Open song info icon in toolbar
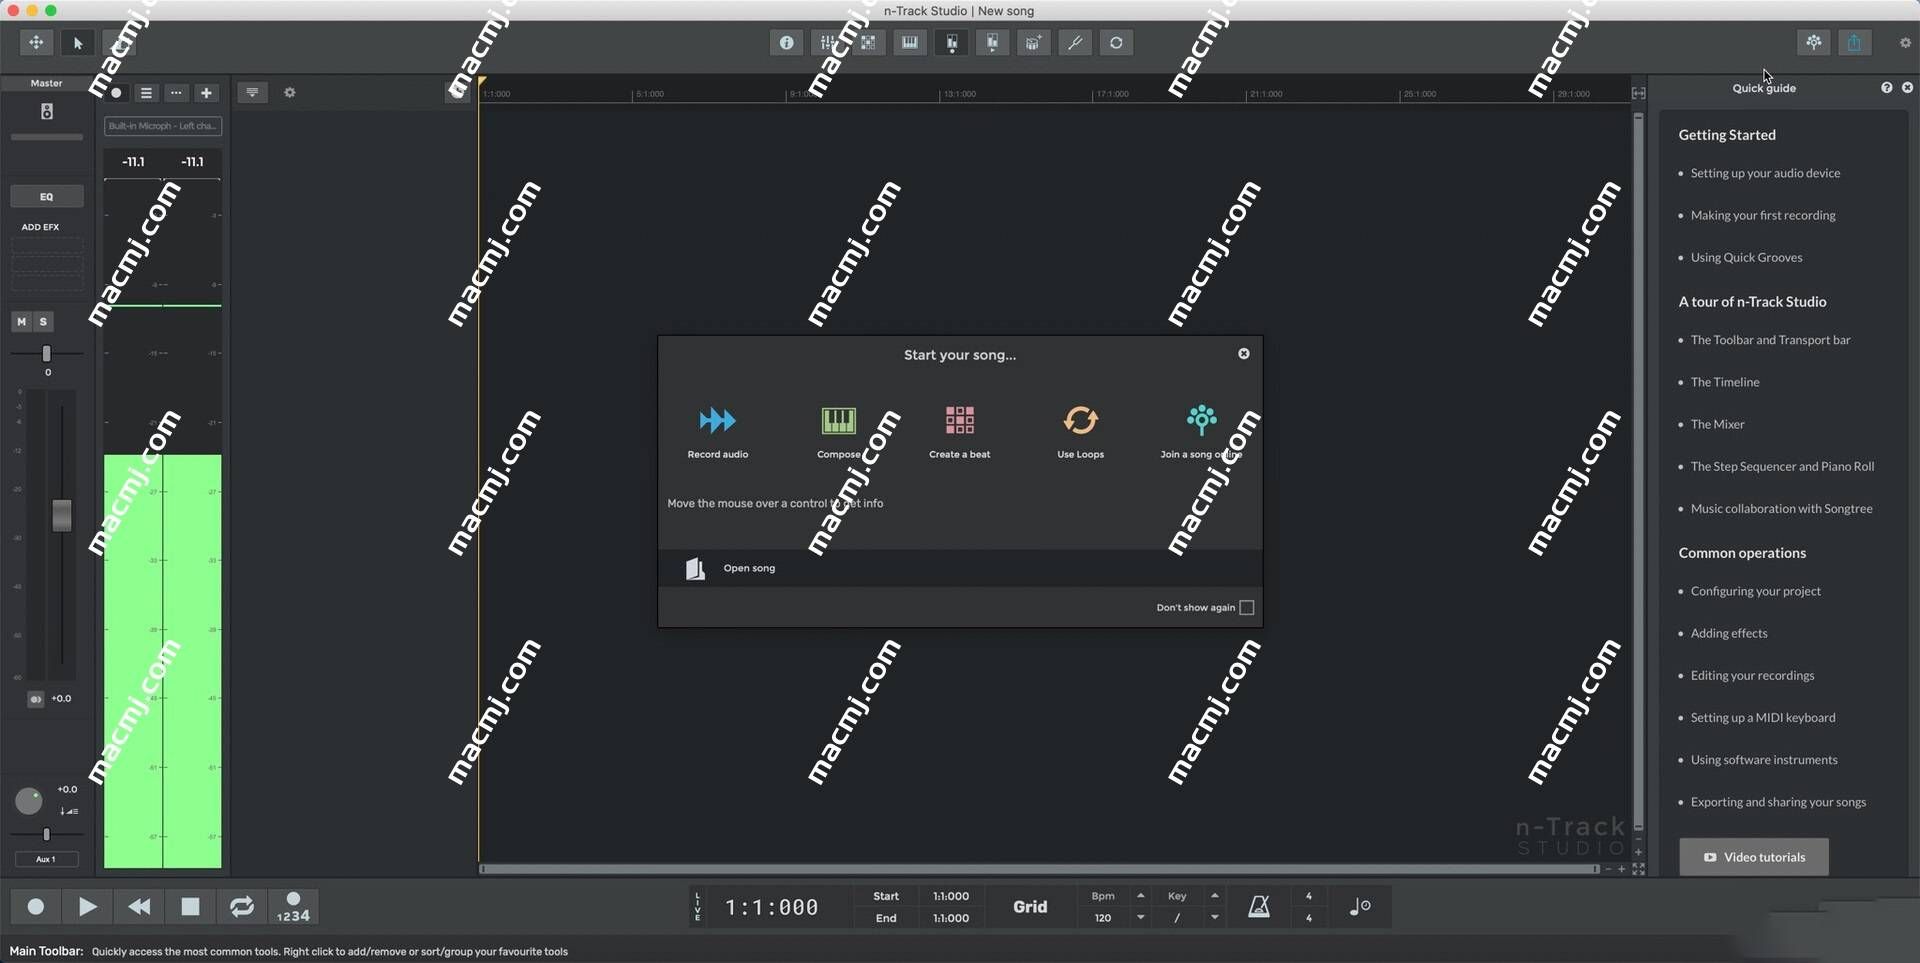Image resolution: width=1920 pixels, height=963 pixels. coord(787,43)
